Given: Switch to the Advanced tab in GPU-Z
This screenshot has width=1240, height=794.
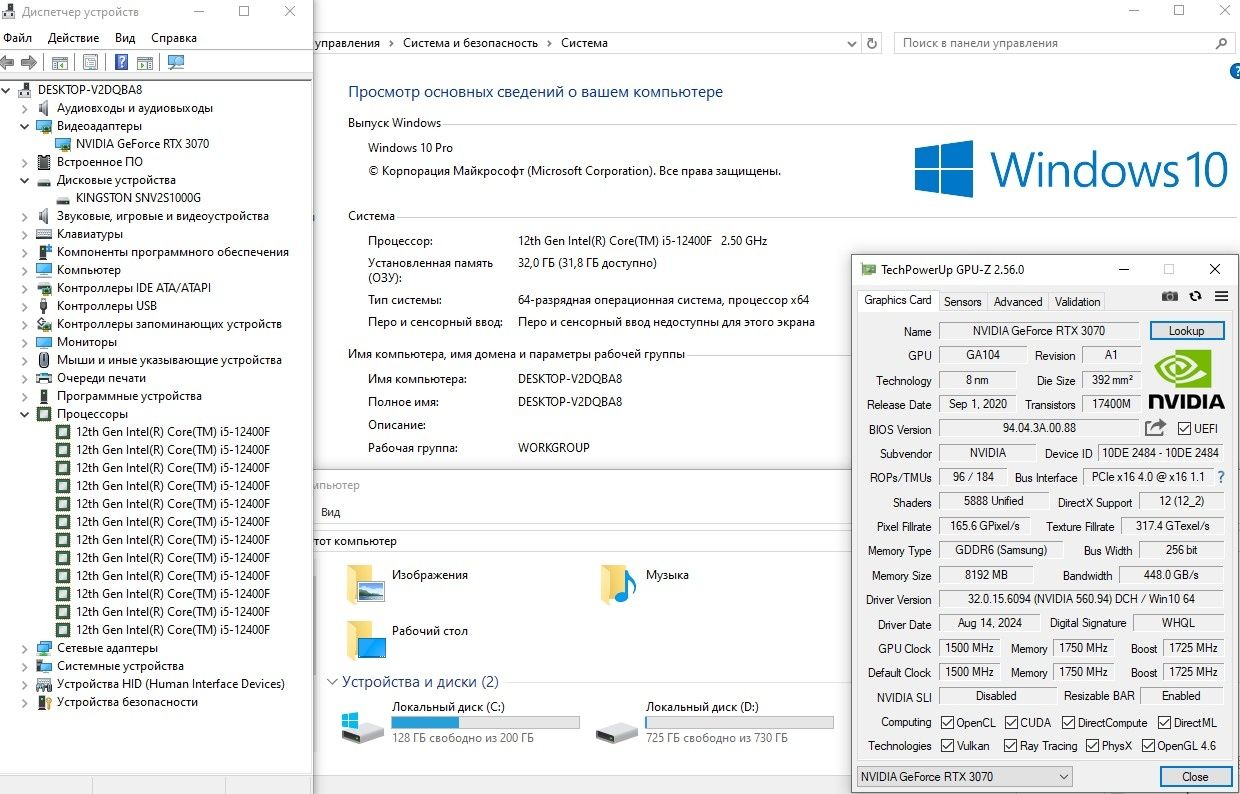Looking at the screenshot, I should (x=1018, y=302).
